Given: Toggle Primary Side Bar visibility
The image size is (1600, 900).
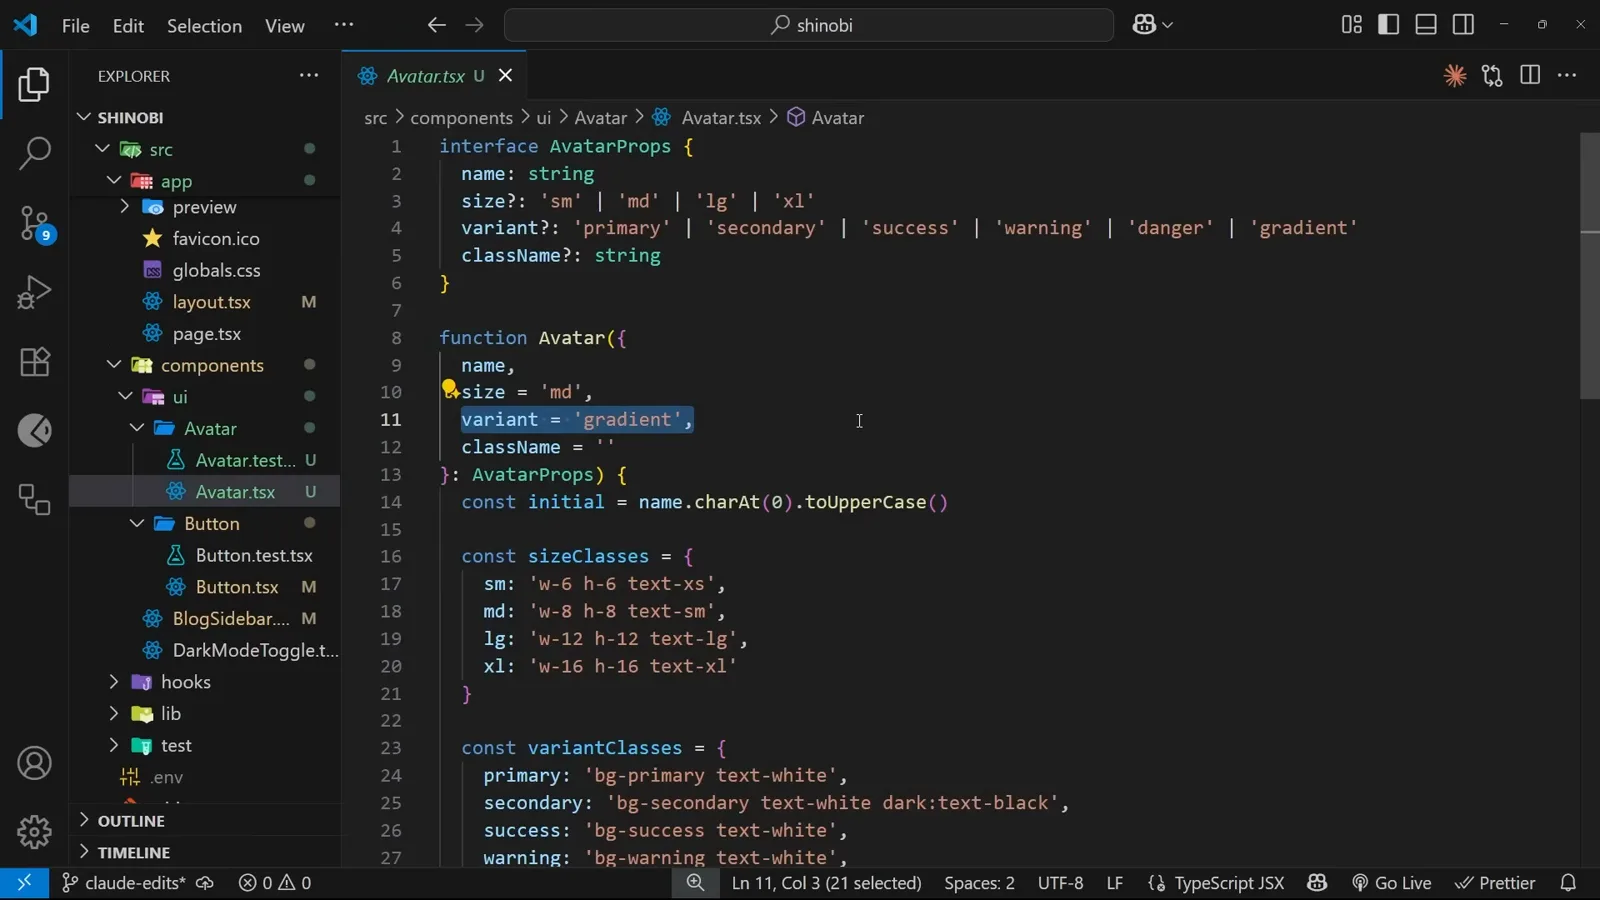Looking at the screenshot, I should 1388,25.
